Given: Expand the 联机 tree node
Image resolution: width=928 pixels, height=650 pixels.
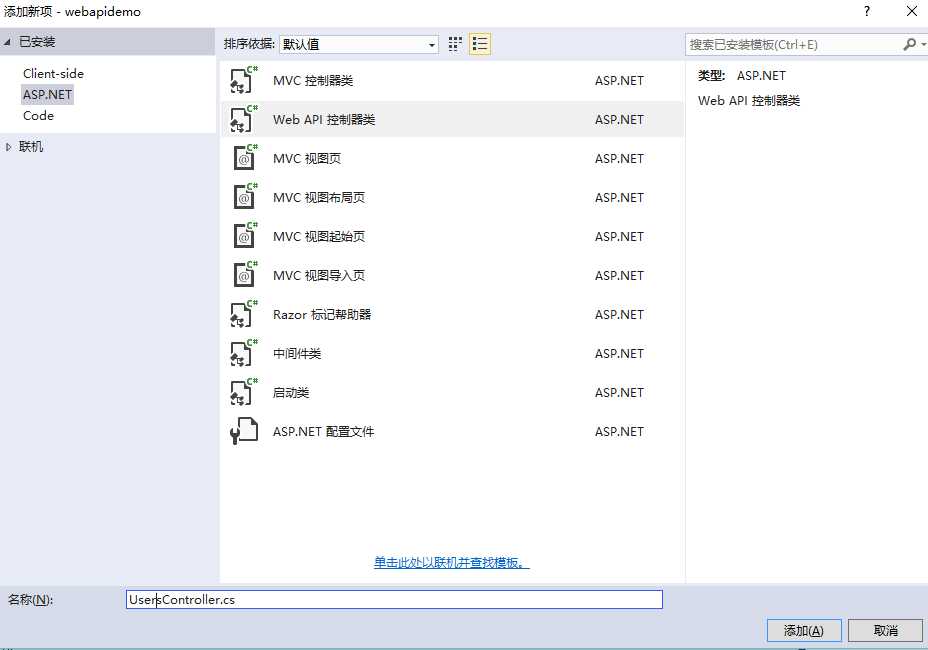Looking at the screenshot, I should click(x=8, y=147).
